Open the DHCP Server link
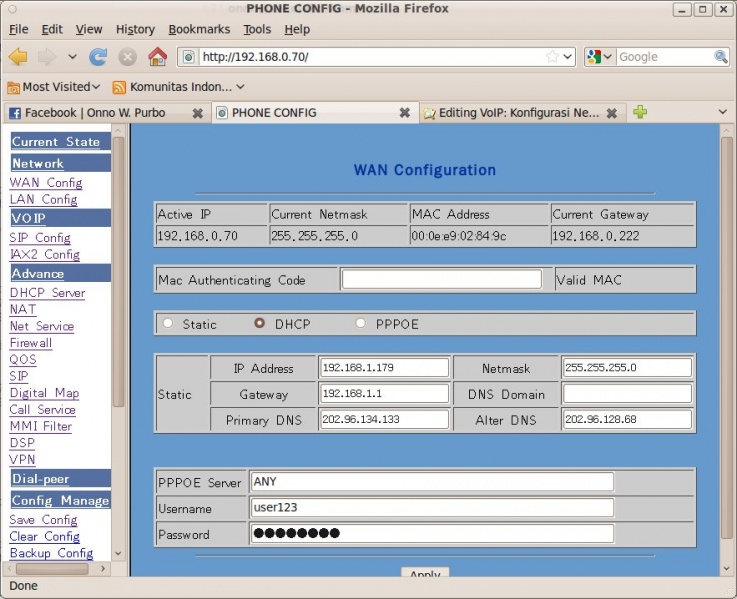 pos(47,293)
